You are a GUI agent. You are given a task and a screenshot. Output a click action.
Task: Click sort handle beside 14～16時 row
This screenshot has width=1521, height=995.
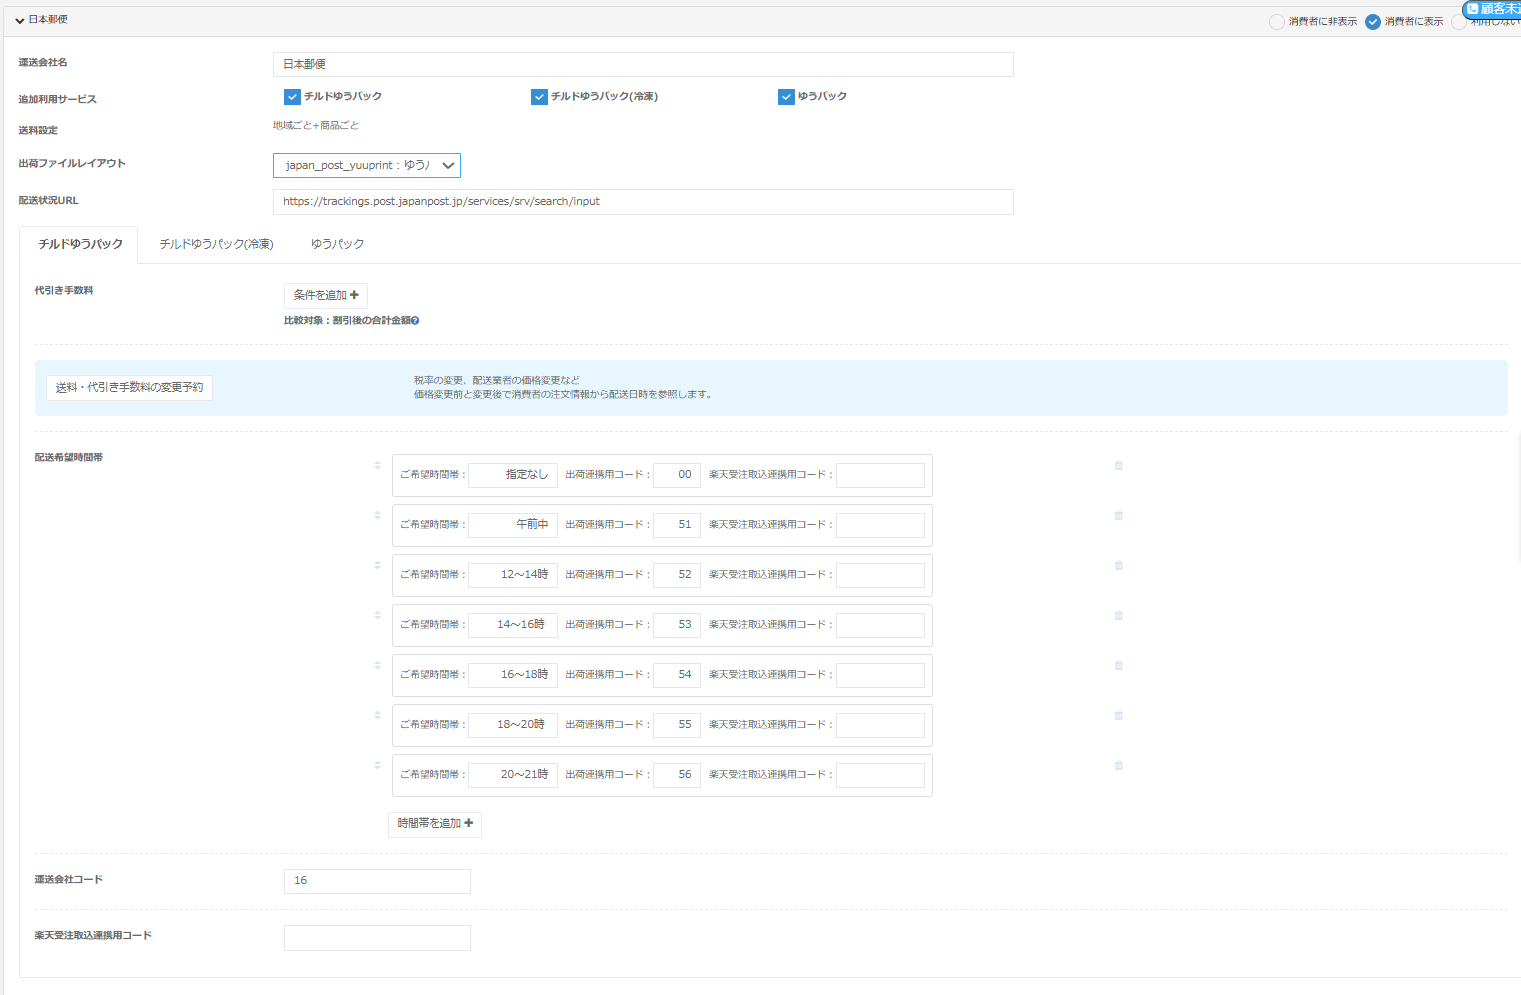tap(377, 615)
